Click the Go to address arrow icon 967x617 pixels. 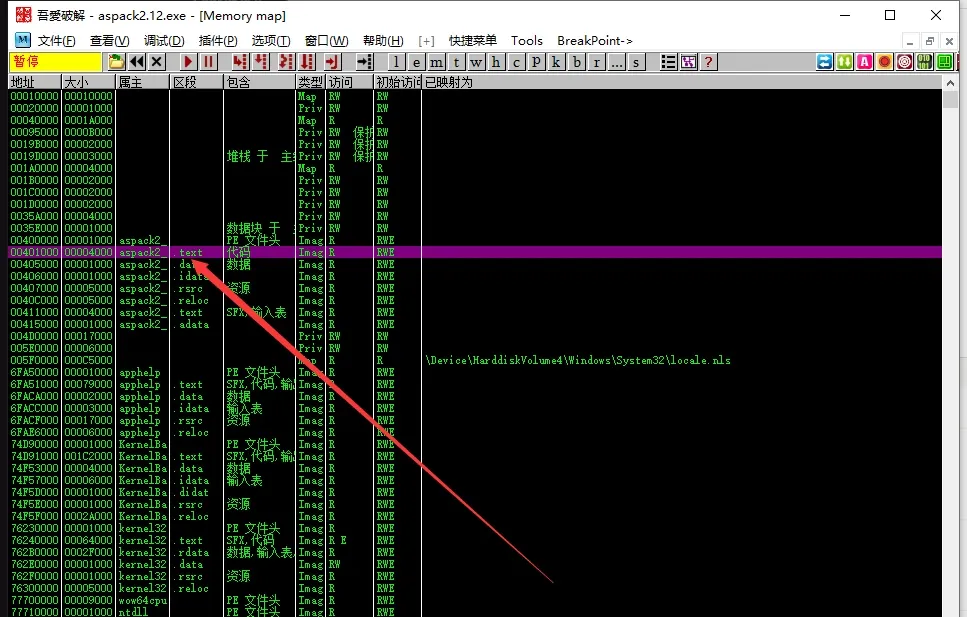(x=365, y=62)
